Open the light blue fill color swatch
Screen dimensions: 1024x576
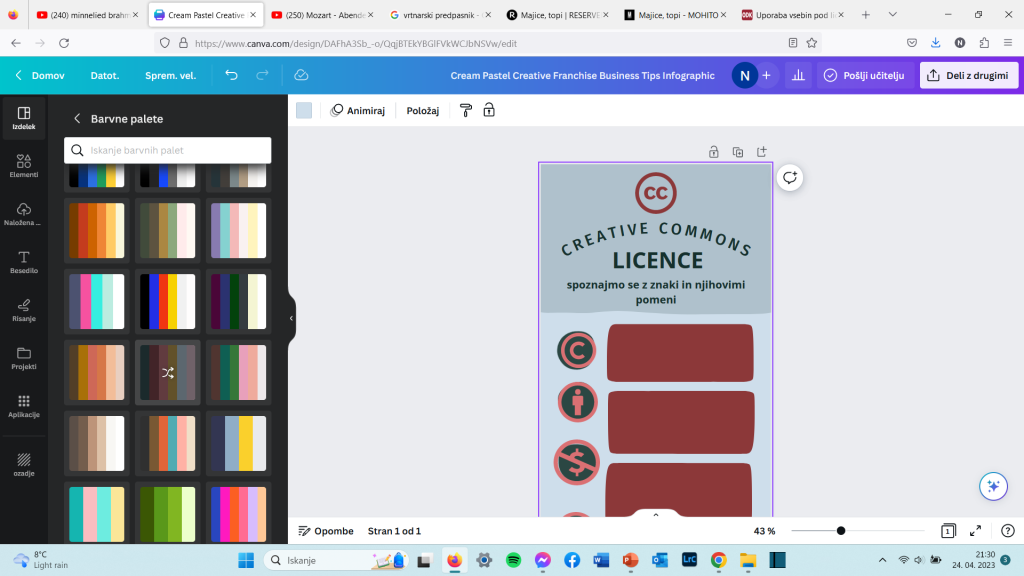click(304, 110)
